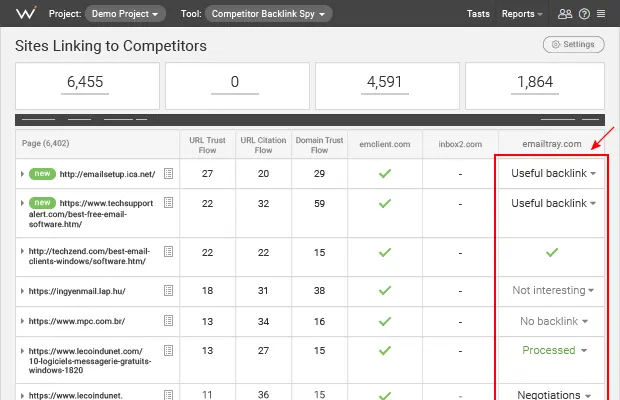Expand the emailsetup.ica.net row
This screenshot has height=400, width=620.
click(x=23, y=174)
